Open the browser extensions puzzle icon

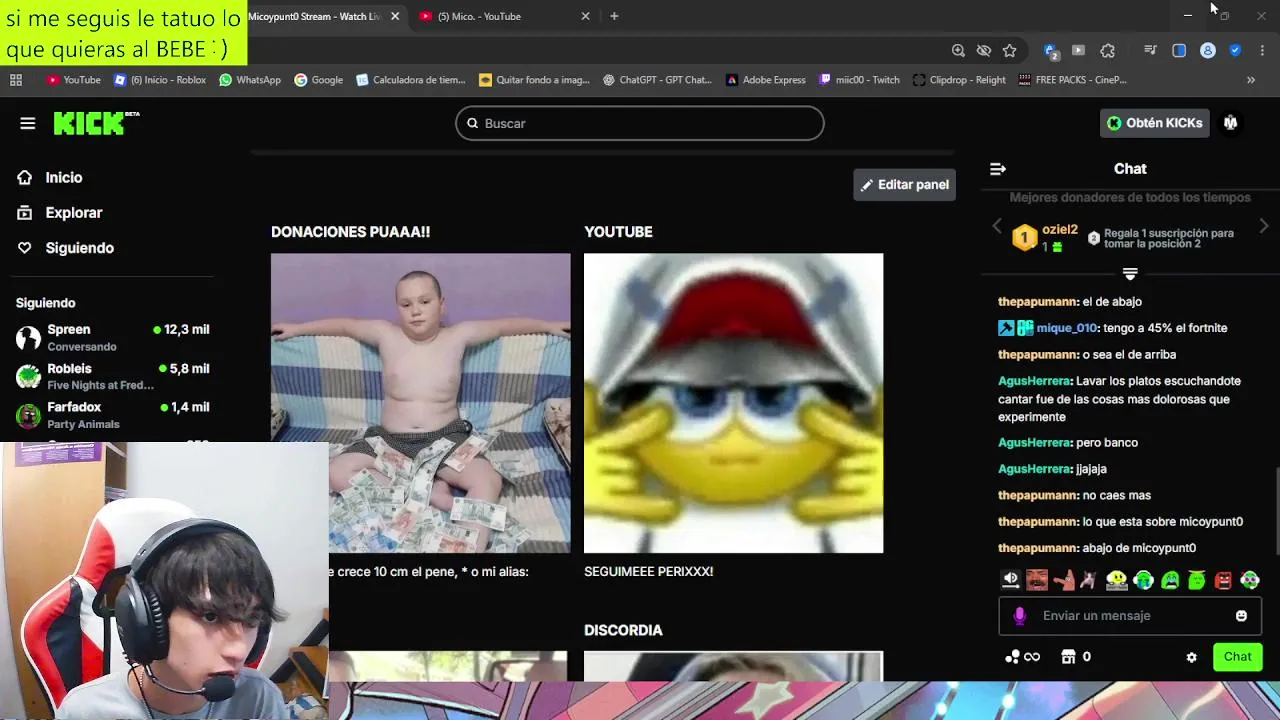(1107, 50)
